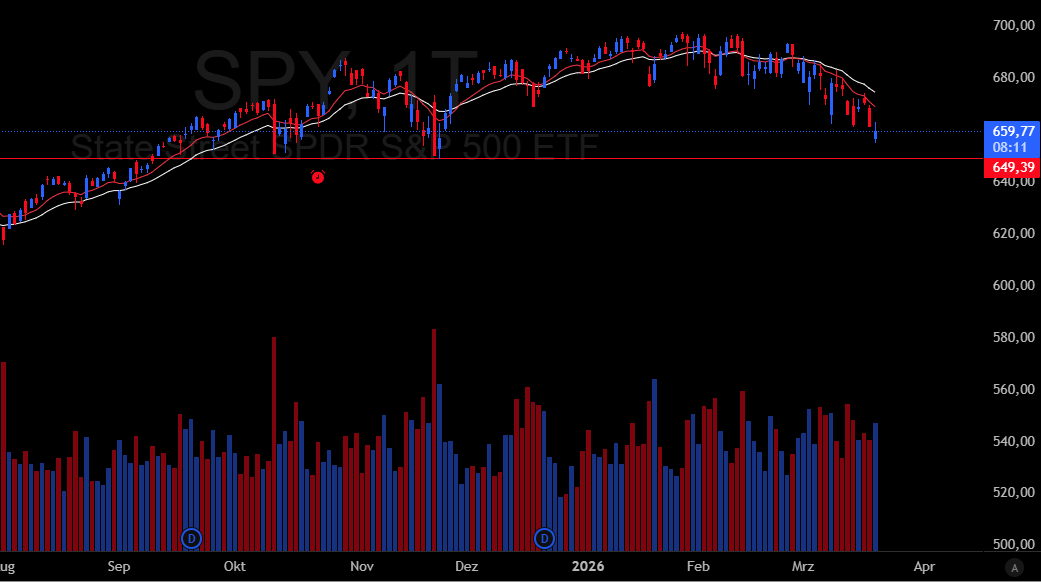This screenshot has width=1041, height=582.
Task: Select the last blue volume bar
Action: click(876, 487)
